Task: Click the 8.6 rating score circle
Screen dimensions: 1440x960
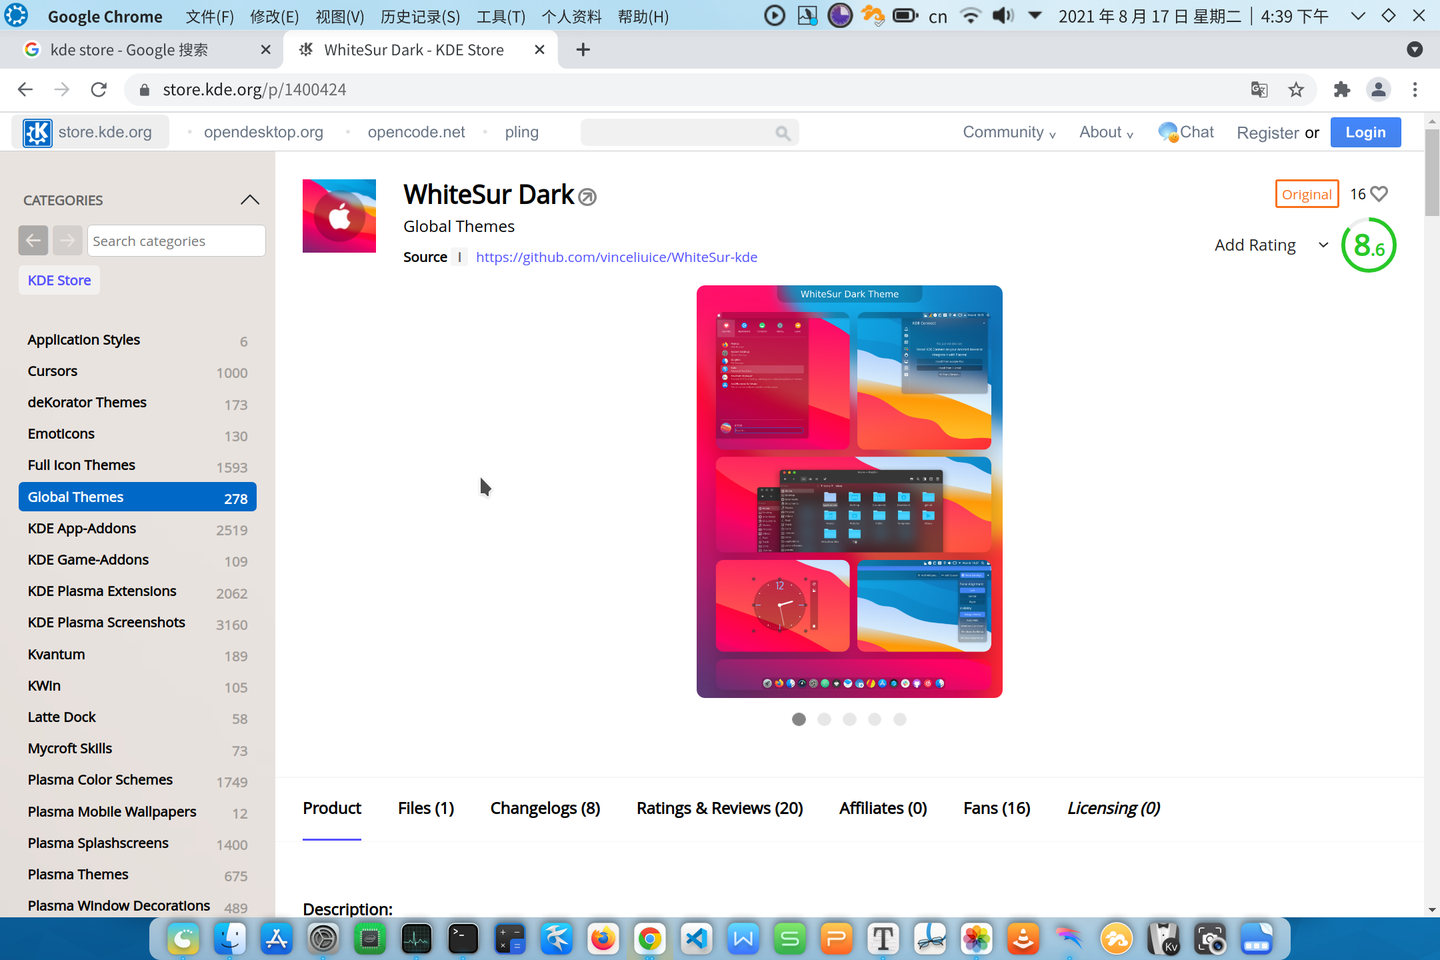Action: pyautogui.click(x=1368, y=245)
